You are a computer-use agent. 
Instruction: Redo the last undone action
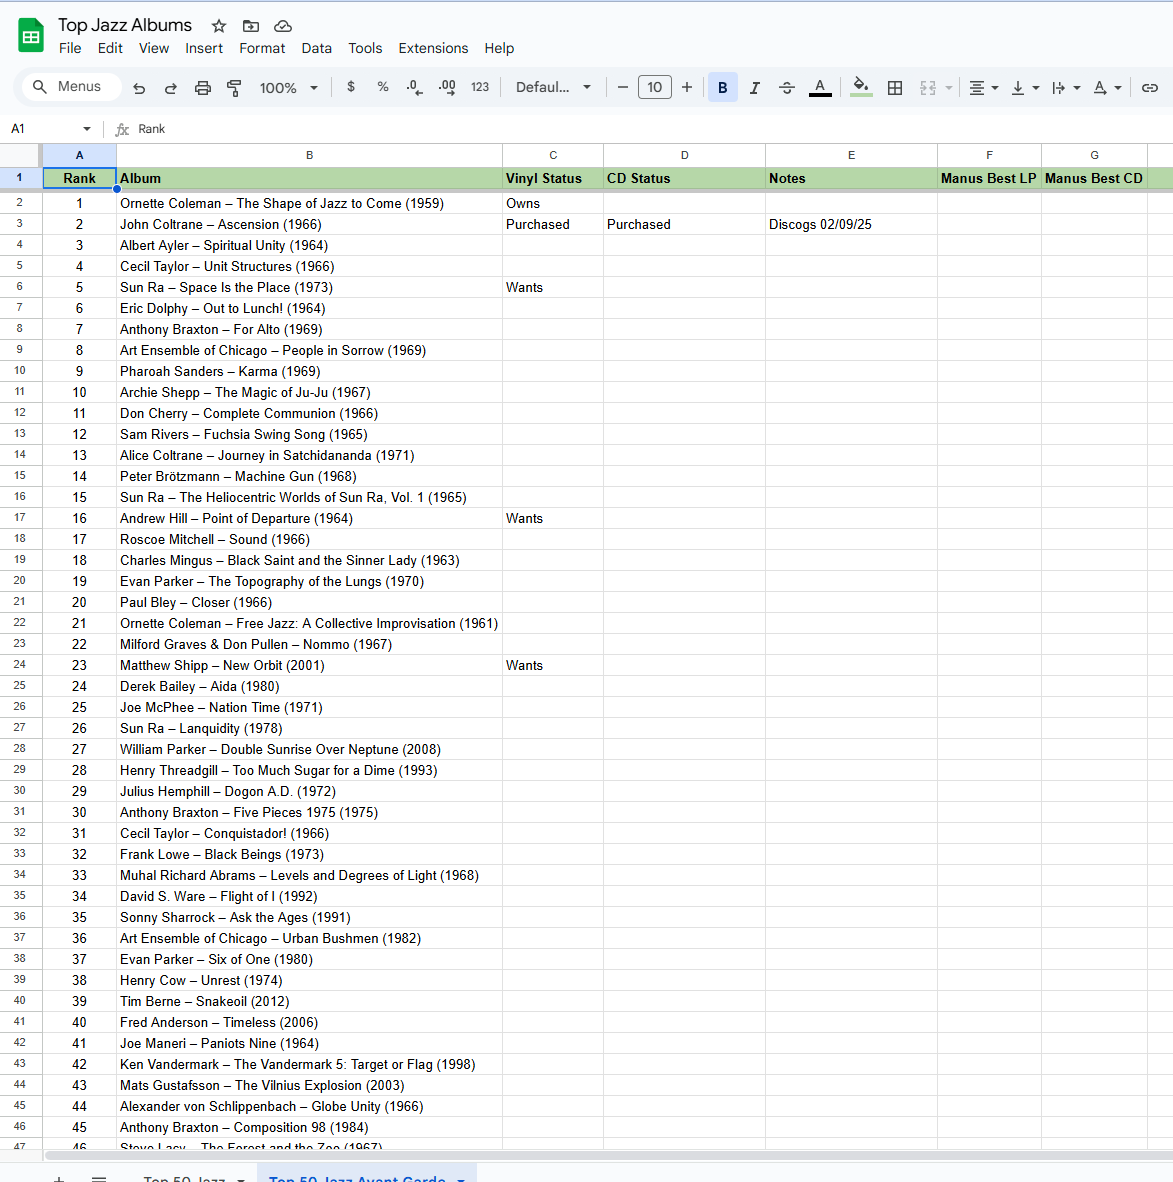[170, 88]
